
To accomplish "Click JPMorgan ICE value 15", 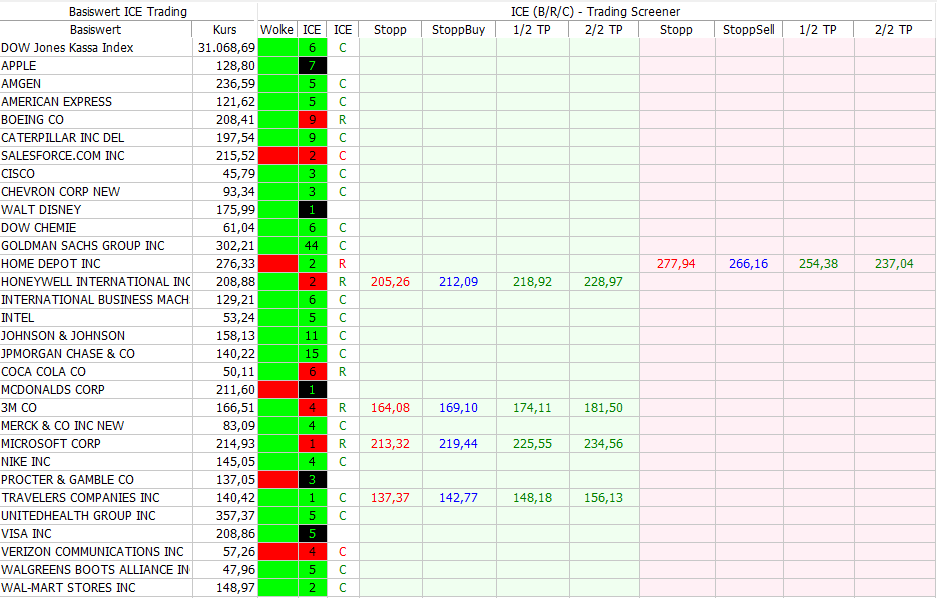I will 312,354.
